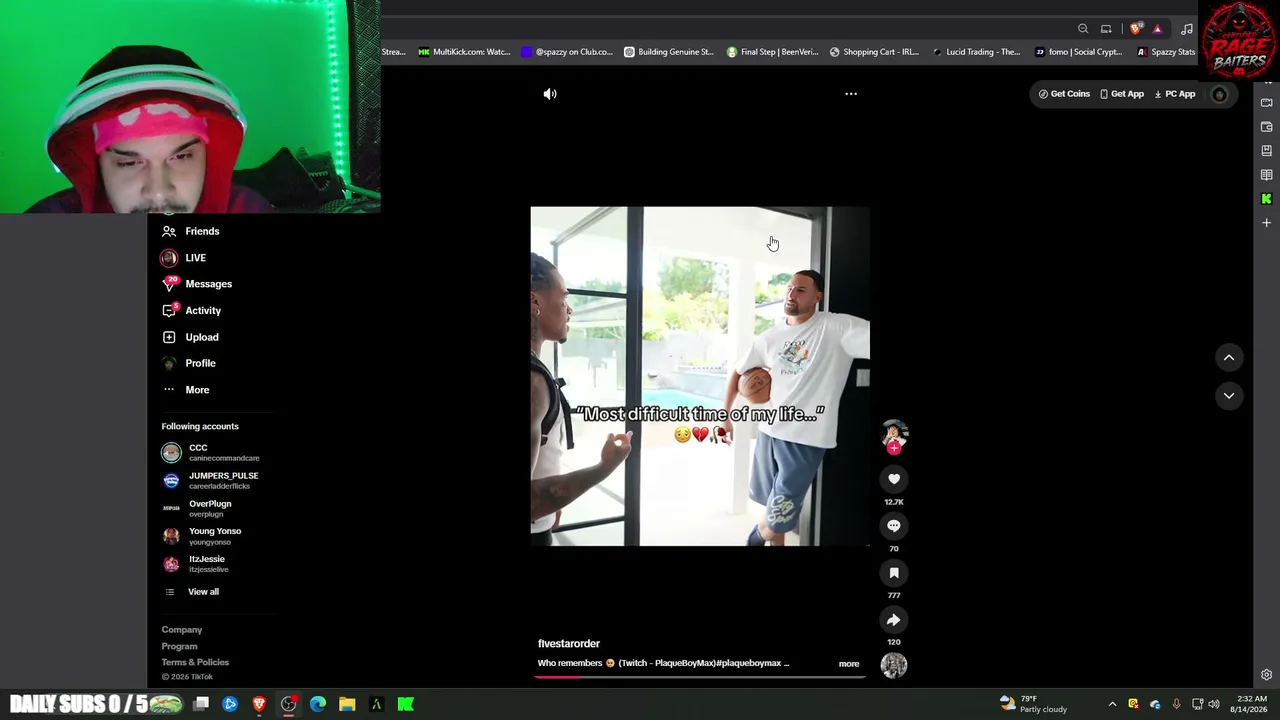Open the OBS Studio taskbar icon
1280x720 pixels.
pos(288,704)
